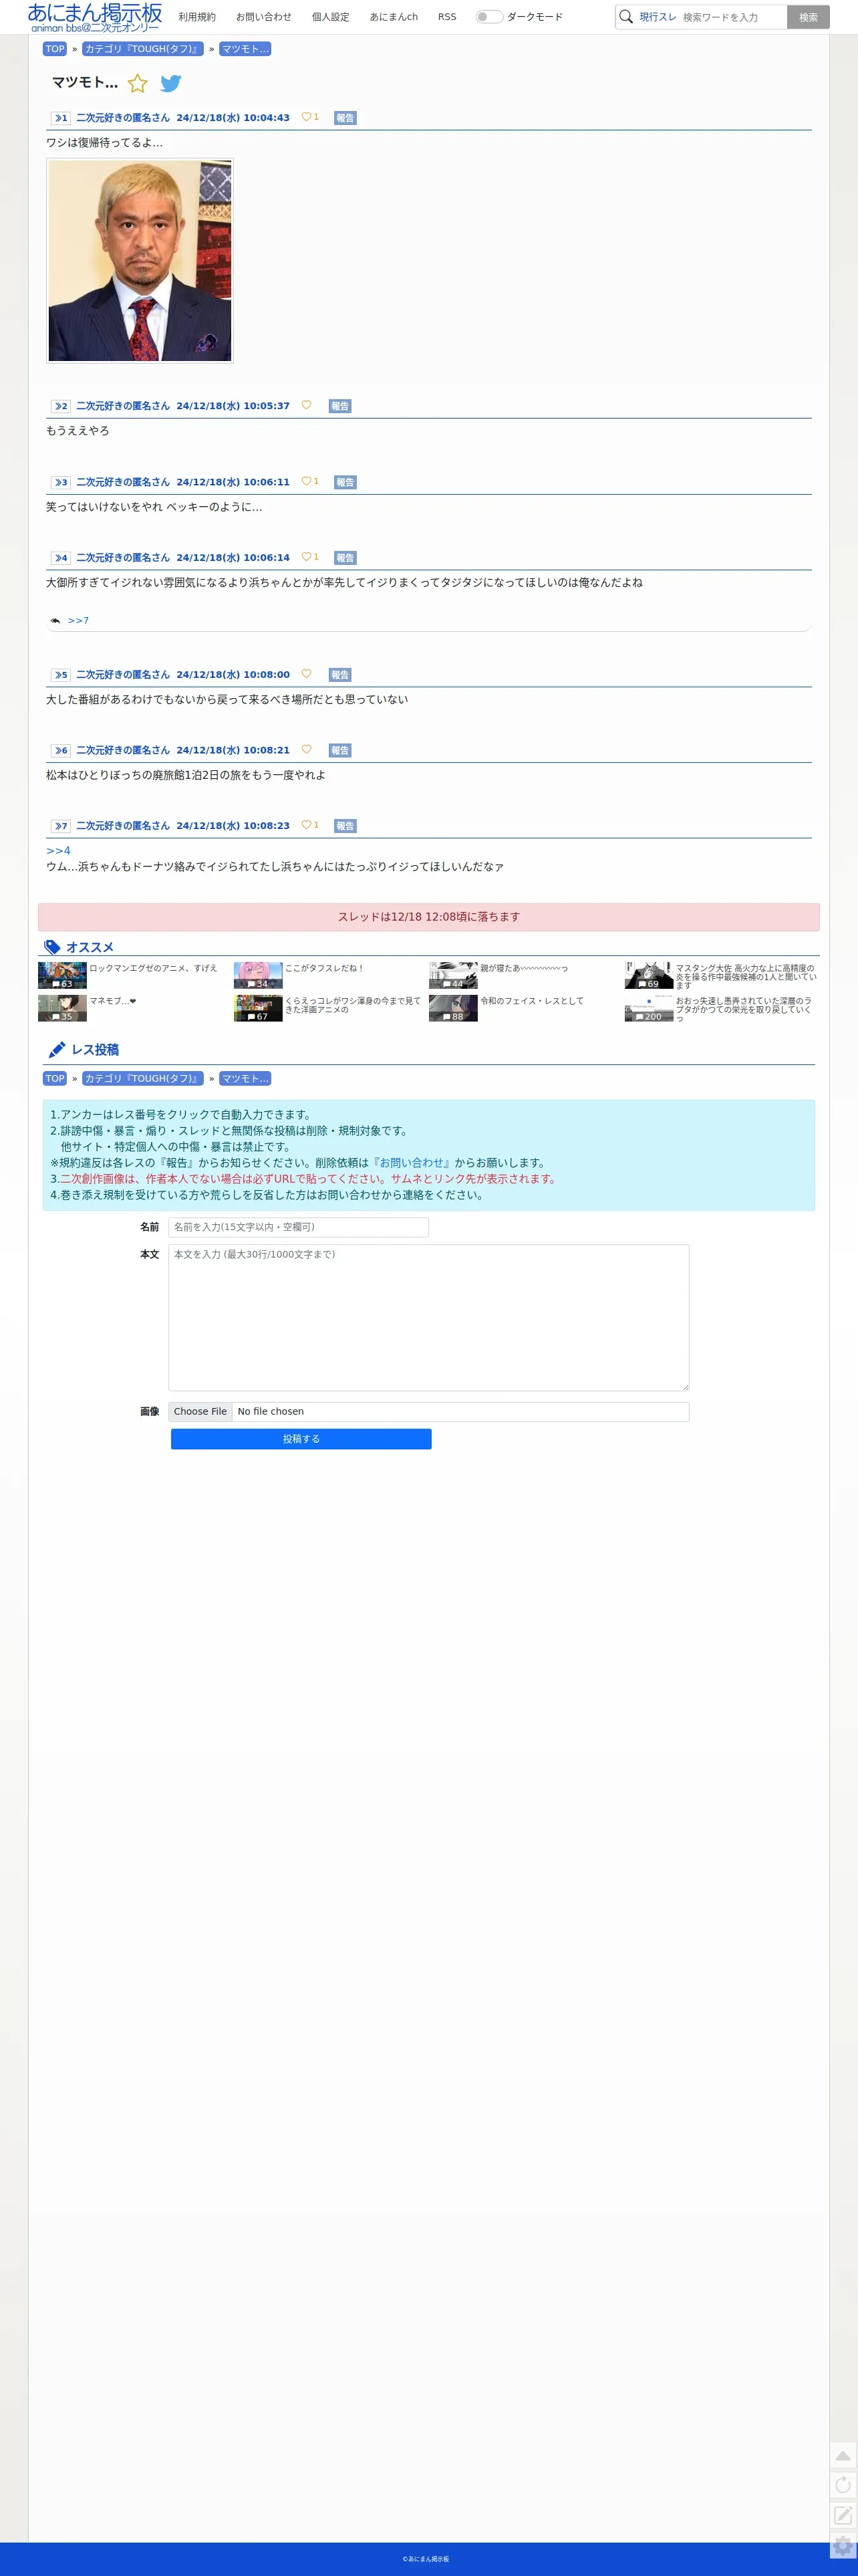Viewport: 858px width, 2576px height.
Task: Click the floating write-post pencil icon
Action: 843,2514
